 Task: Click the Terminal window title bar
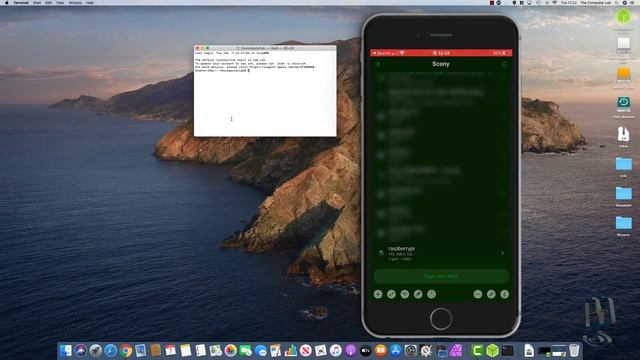(265, 48)
